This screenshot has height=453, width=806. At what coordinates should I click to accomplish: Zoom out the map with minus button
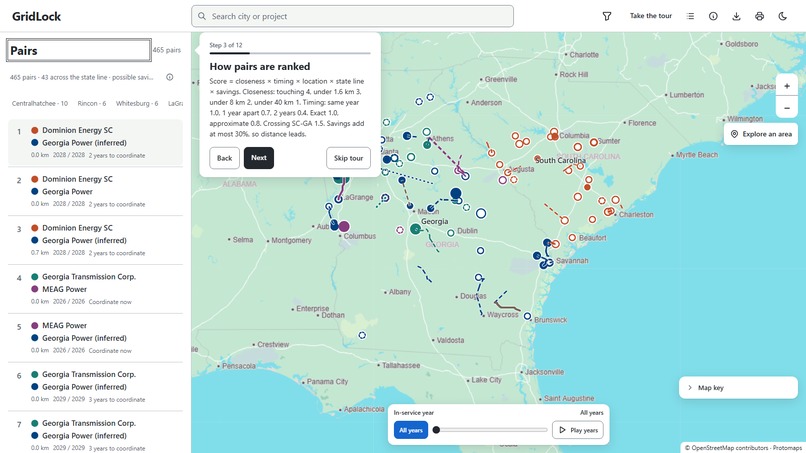point(786,108)
